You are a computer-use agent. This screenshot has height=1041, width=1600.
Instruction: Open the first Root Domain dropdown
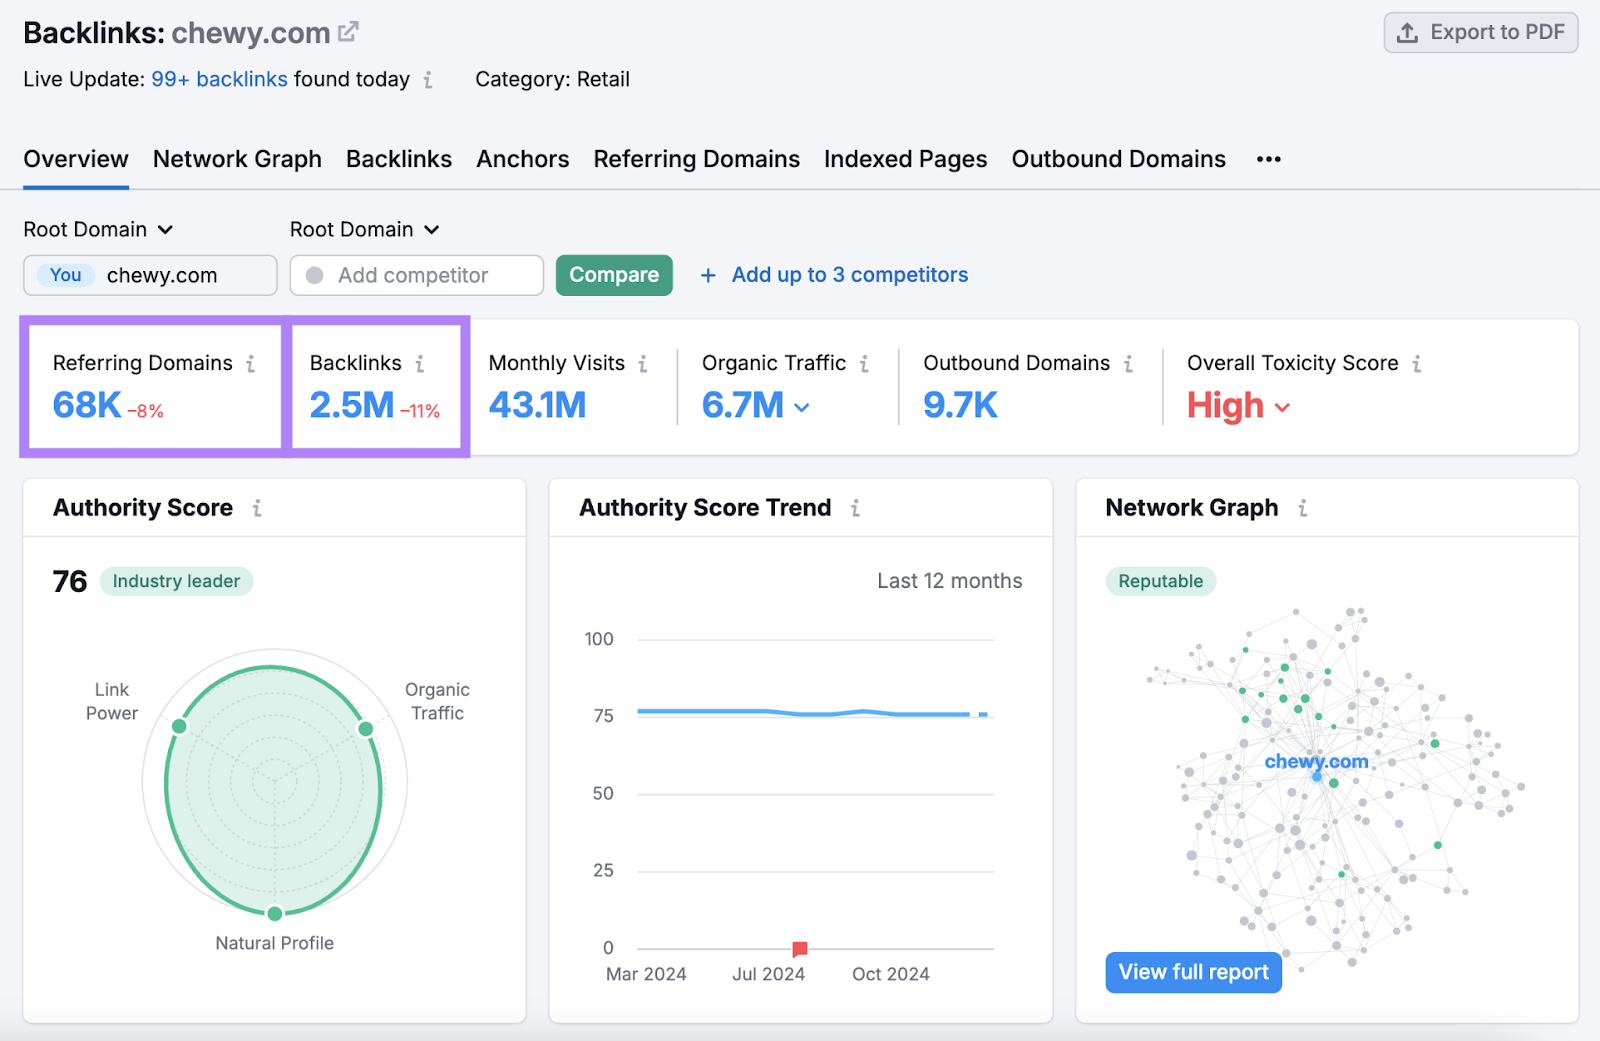[99, 229]
